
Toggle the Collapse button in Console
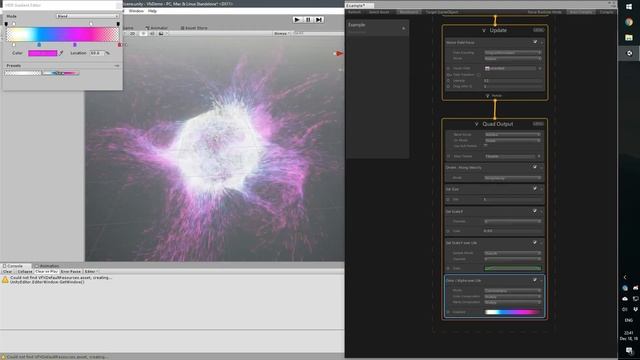pos(24,271)
